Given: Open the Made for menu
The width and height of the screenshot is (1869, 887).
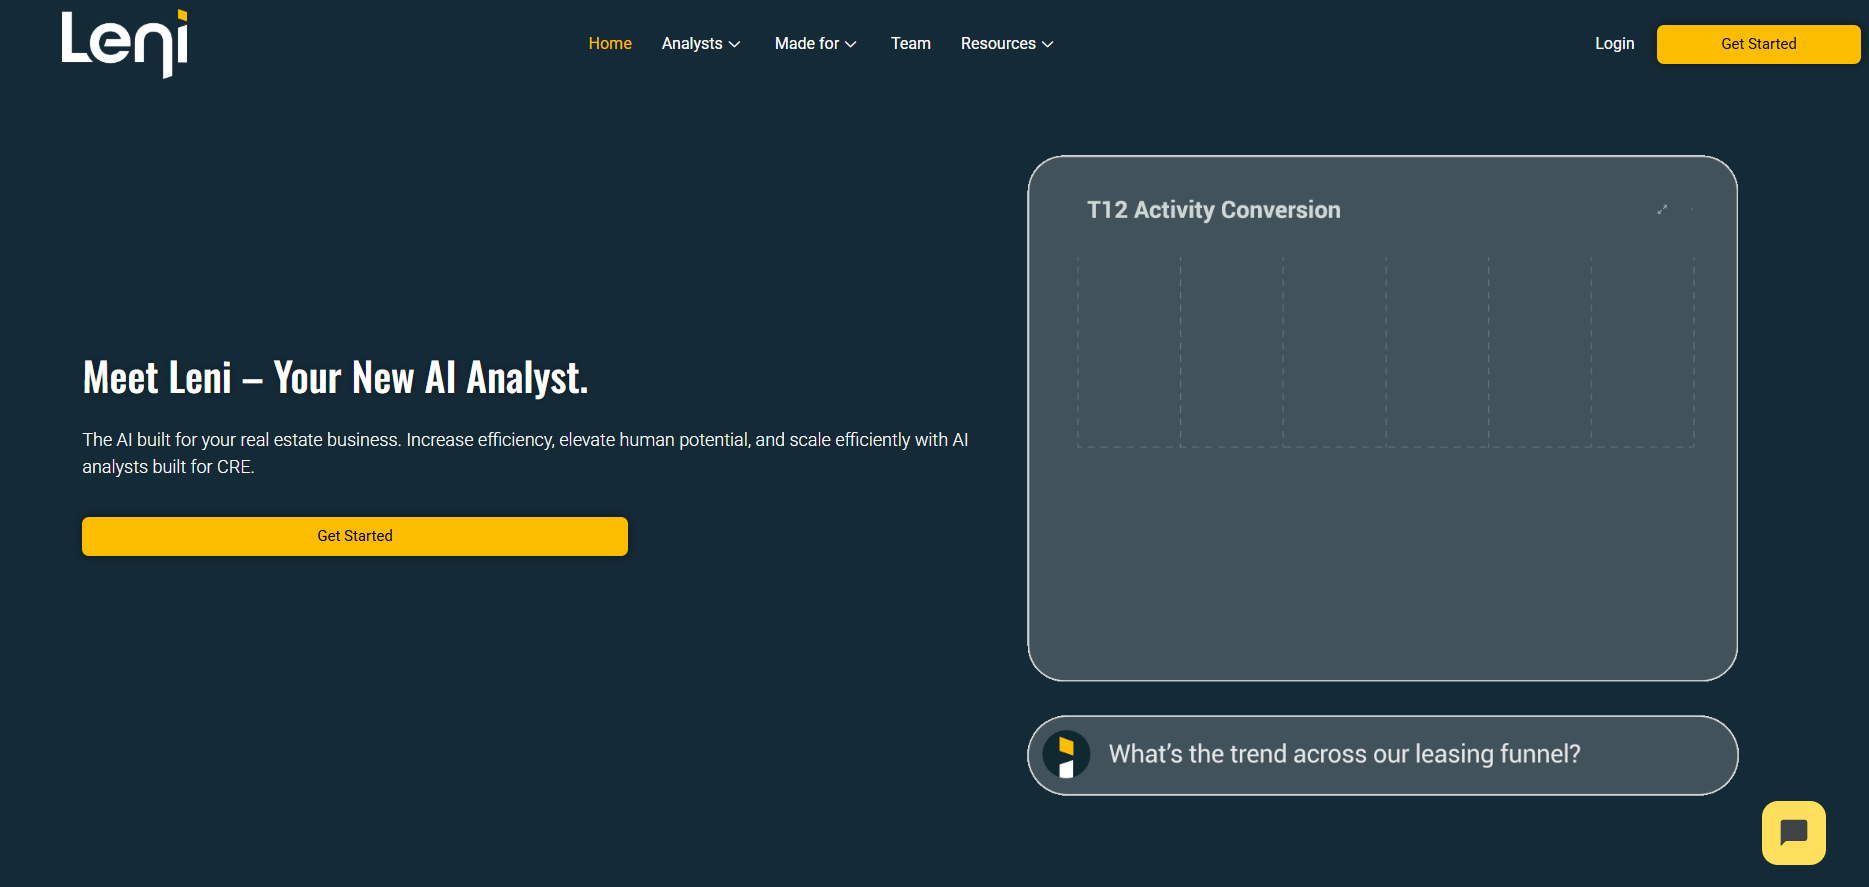Looking at the screenshot, I should 815,44.
